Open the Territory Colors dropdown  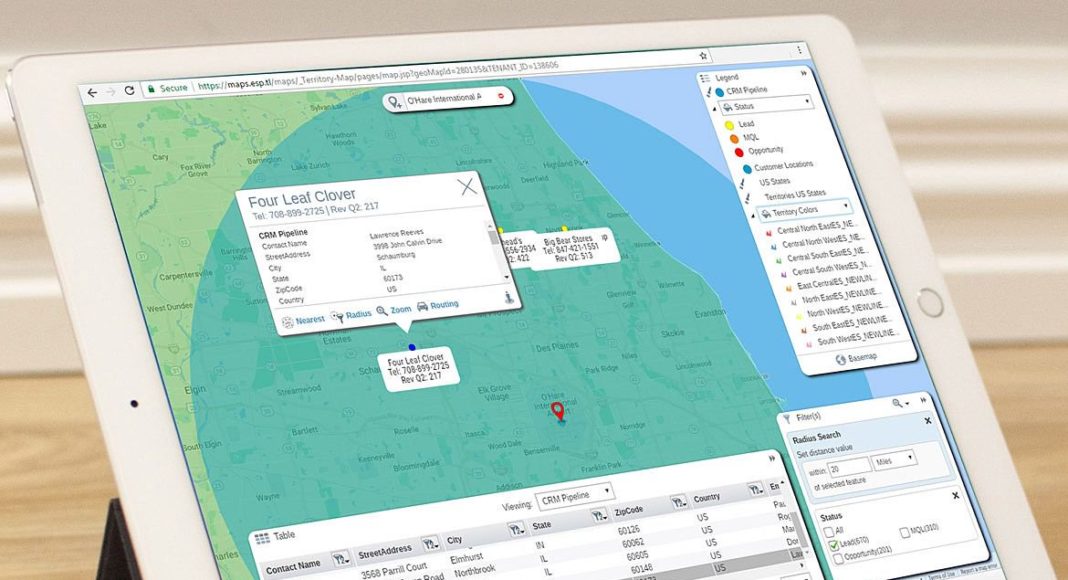click(805, 210)
